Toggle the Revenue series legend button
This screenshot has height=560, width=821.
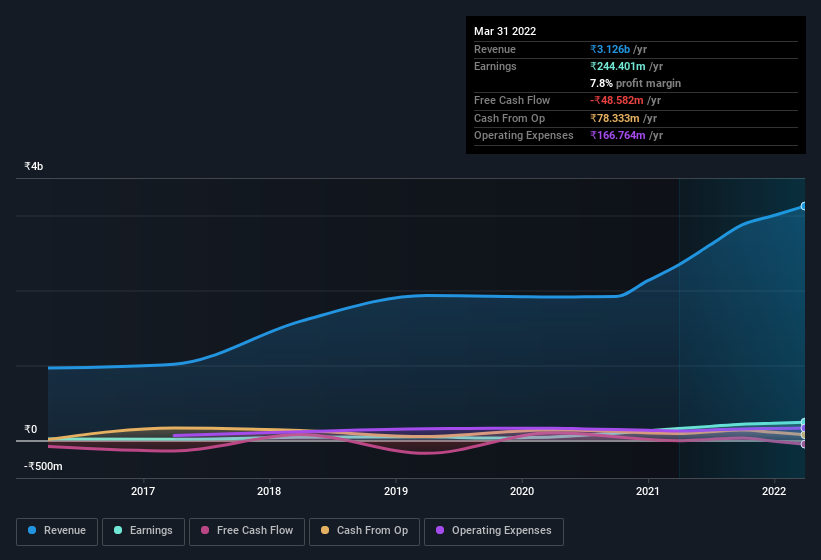pyautogui.click(x=57, y=531)
